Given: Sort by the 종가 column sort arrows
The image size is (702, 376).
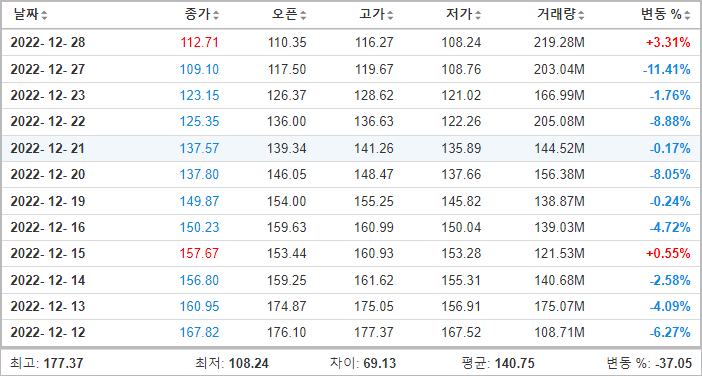Looking at the screenshot, I should click(x=216, y=16).
